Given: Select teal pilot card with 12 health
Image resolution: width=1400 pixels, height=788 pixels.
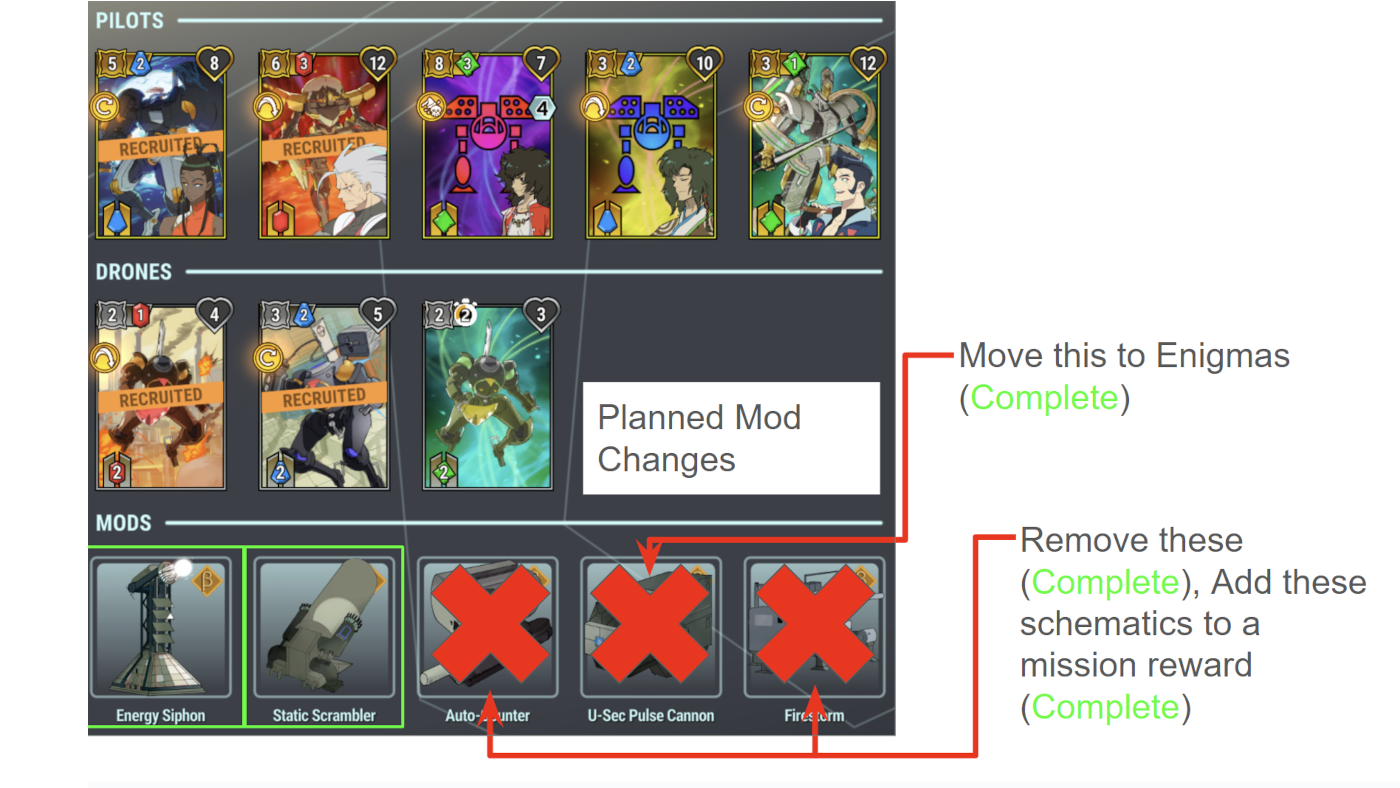Looking at the screenshot, I should pyautogui.click(x=815, y=143).
